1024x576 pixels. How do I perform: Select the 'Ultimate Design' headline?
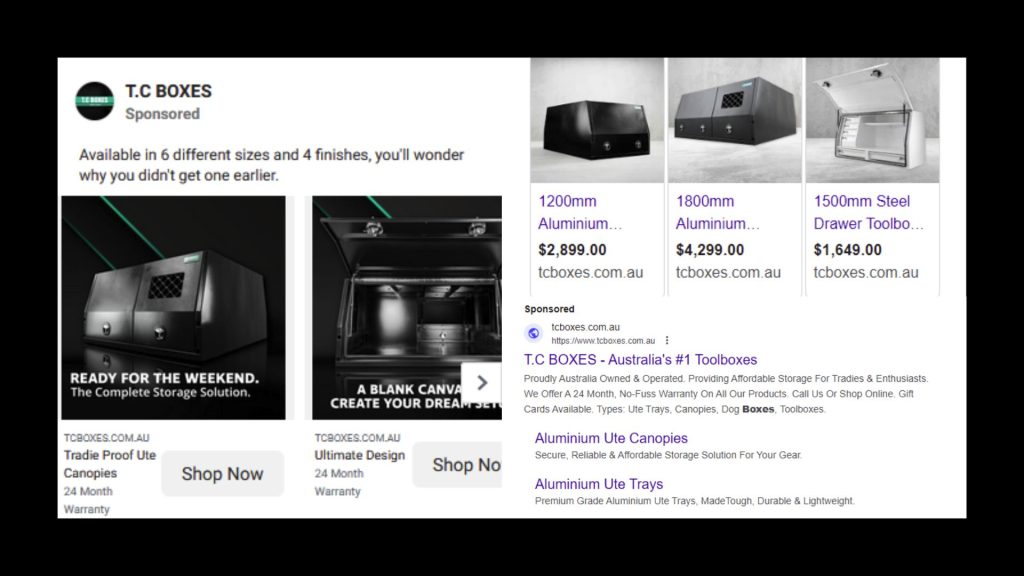pyautogui.click(x=360, y=455)
